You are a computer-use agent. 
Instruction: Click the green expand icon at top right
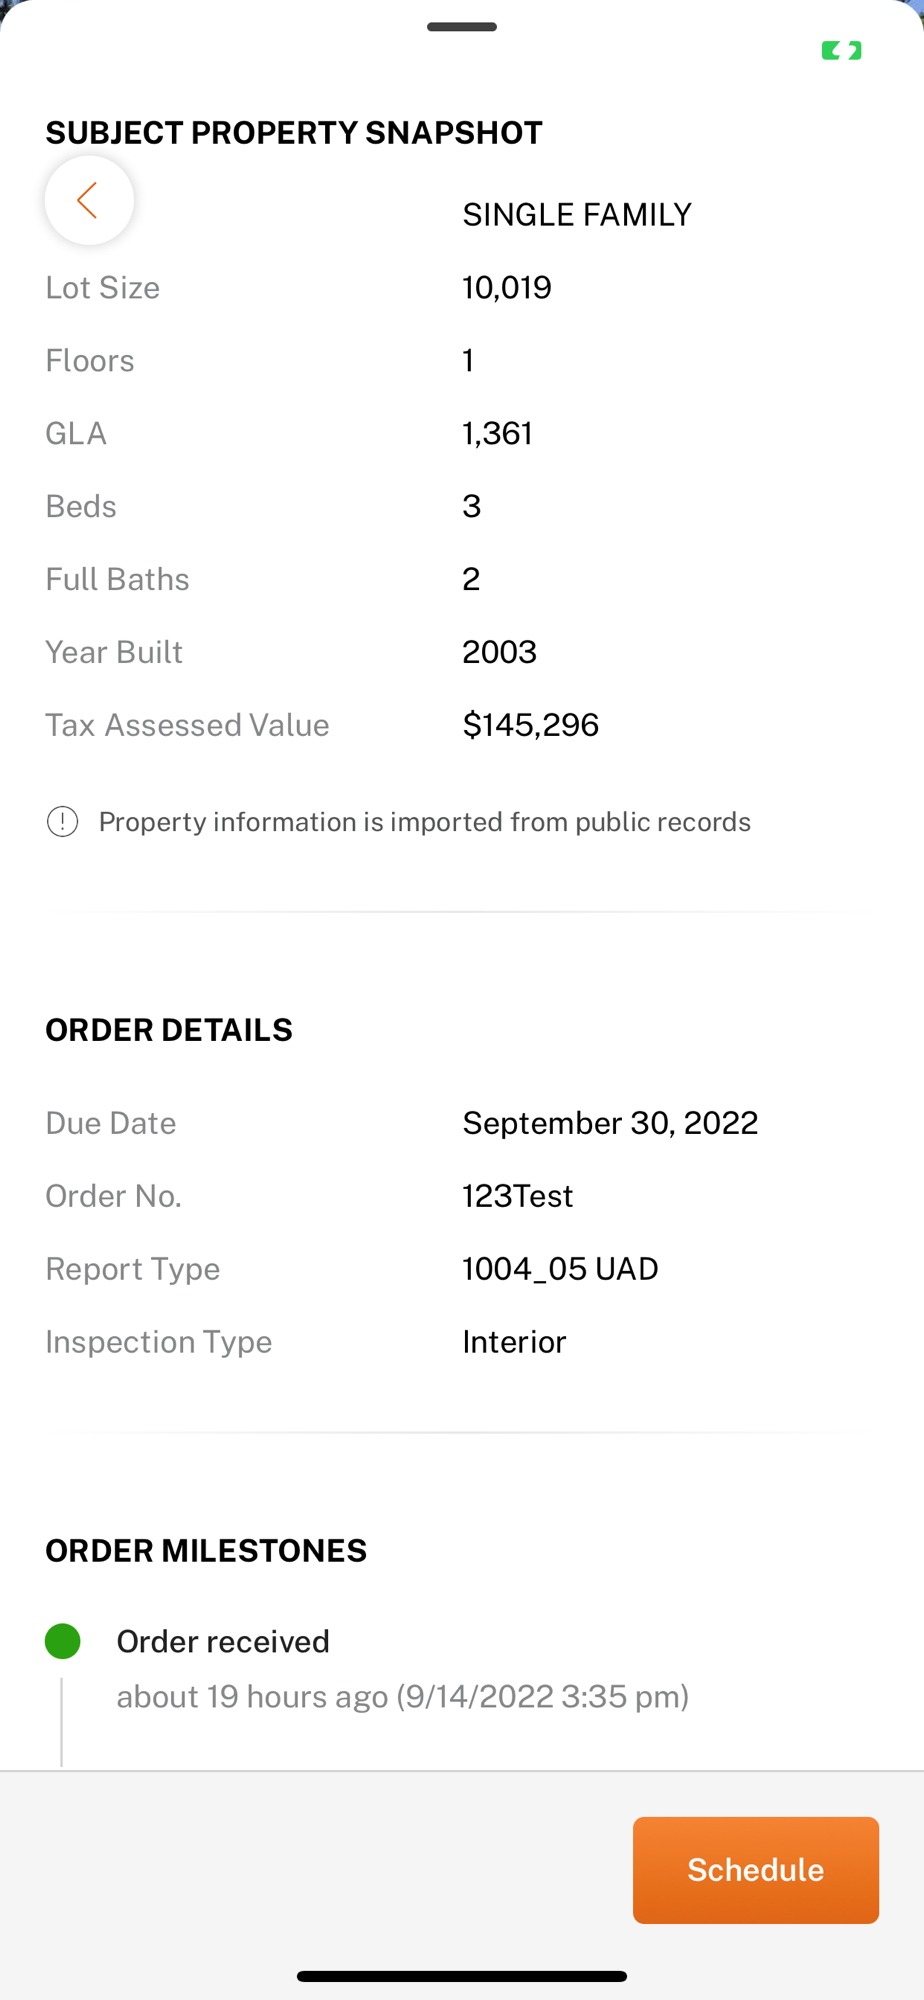[841, 51]
